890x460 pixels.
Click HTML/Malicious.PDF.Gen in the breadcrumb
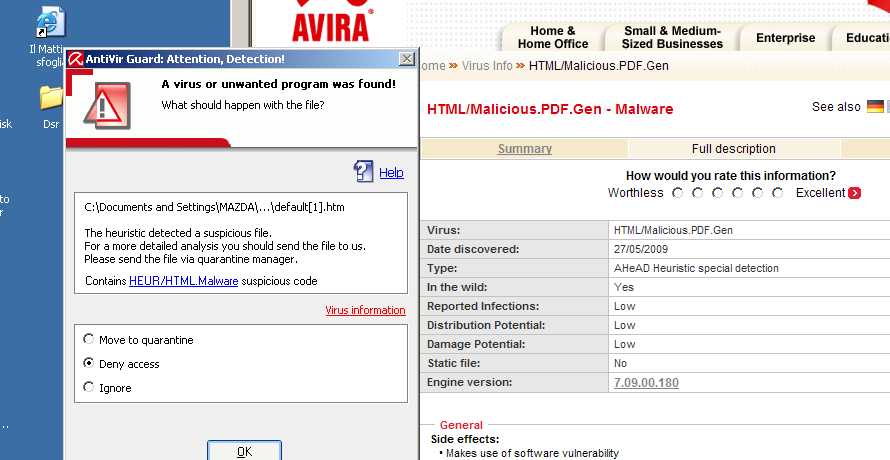click(599, 66)
